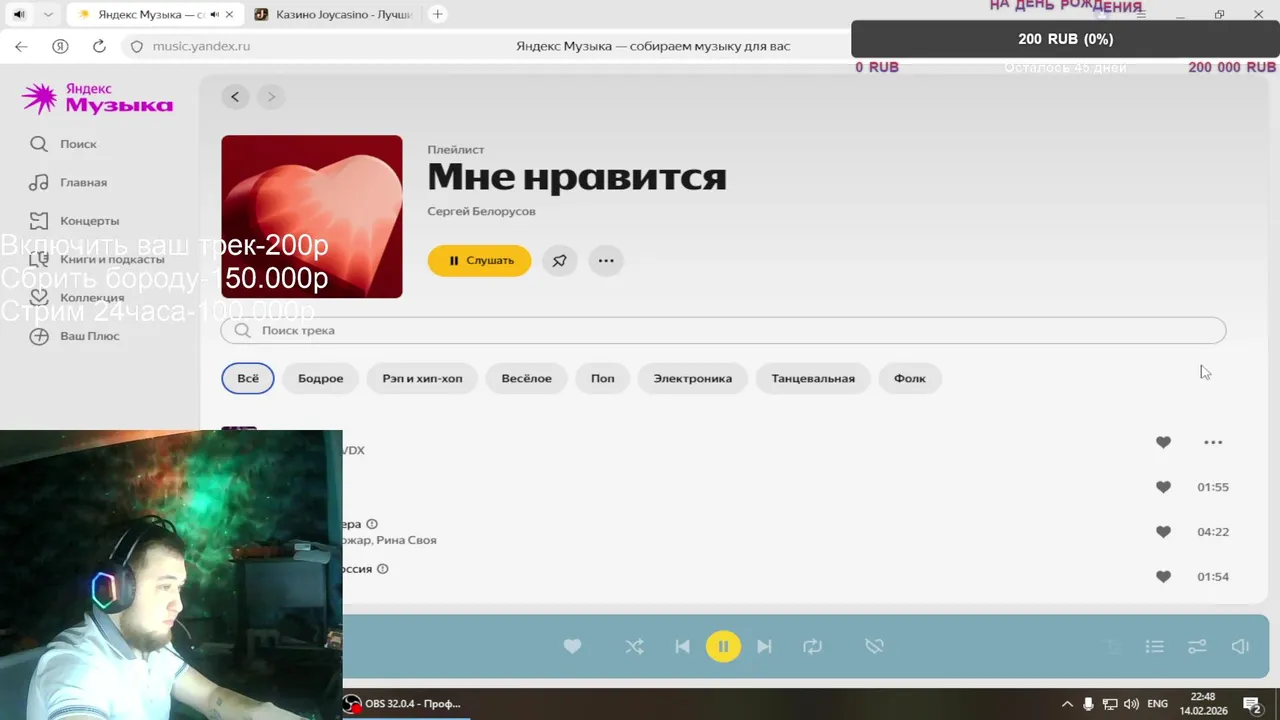Open network tray icon

[1110, 704]
